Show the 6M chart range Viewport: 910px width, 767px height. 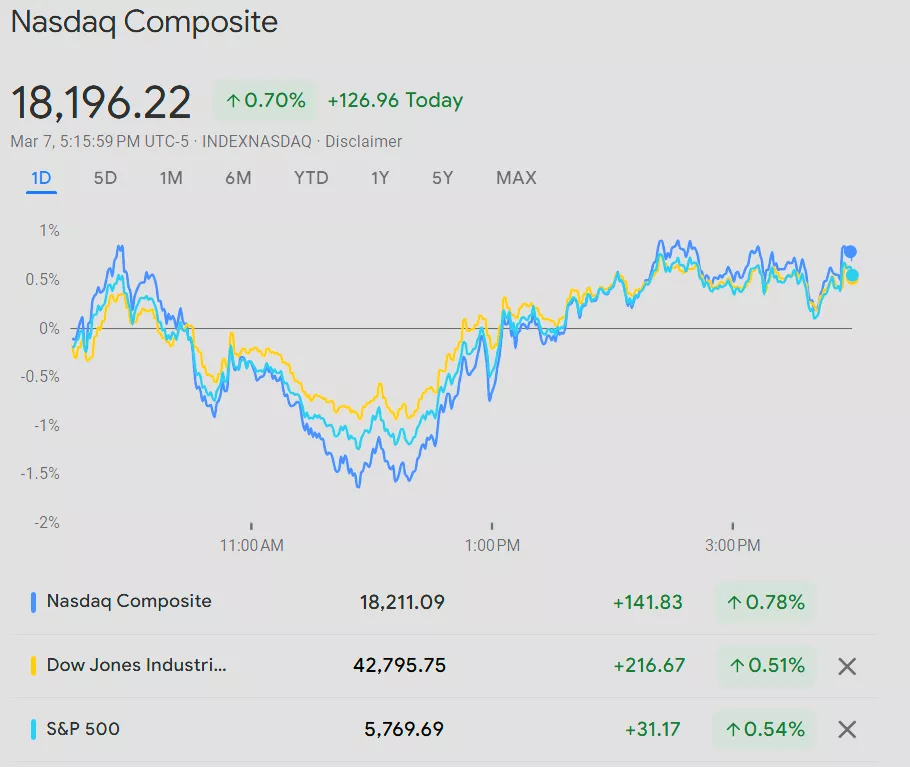[238, 178]
